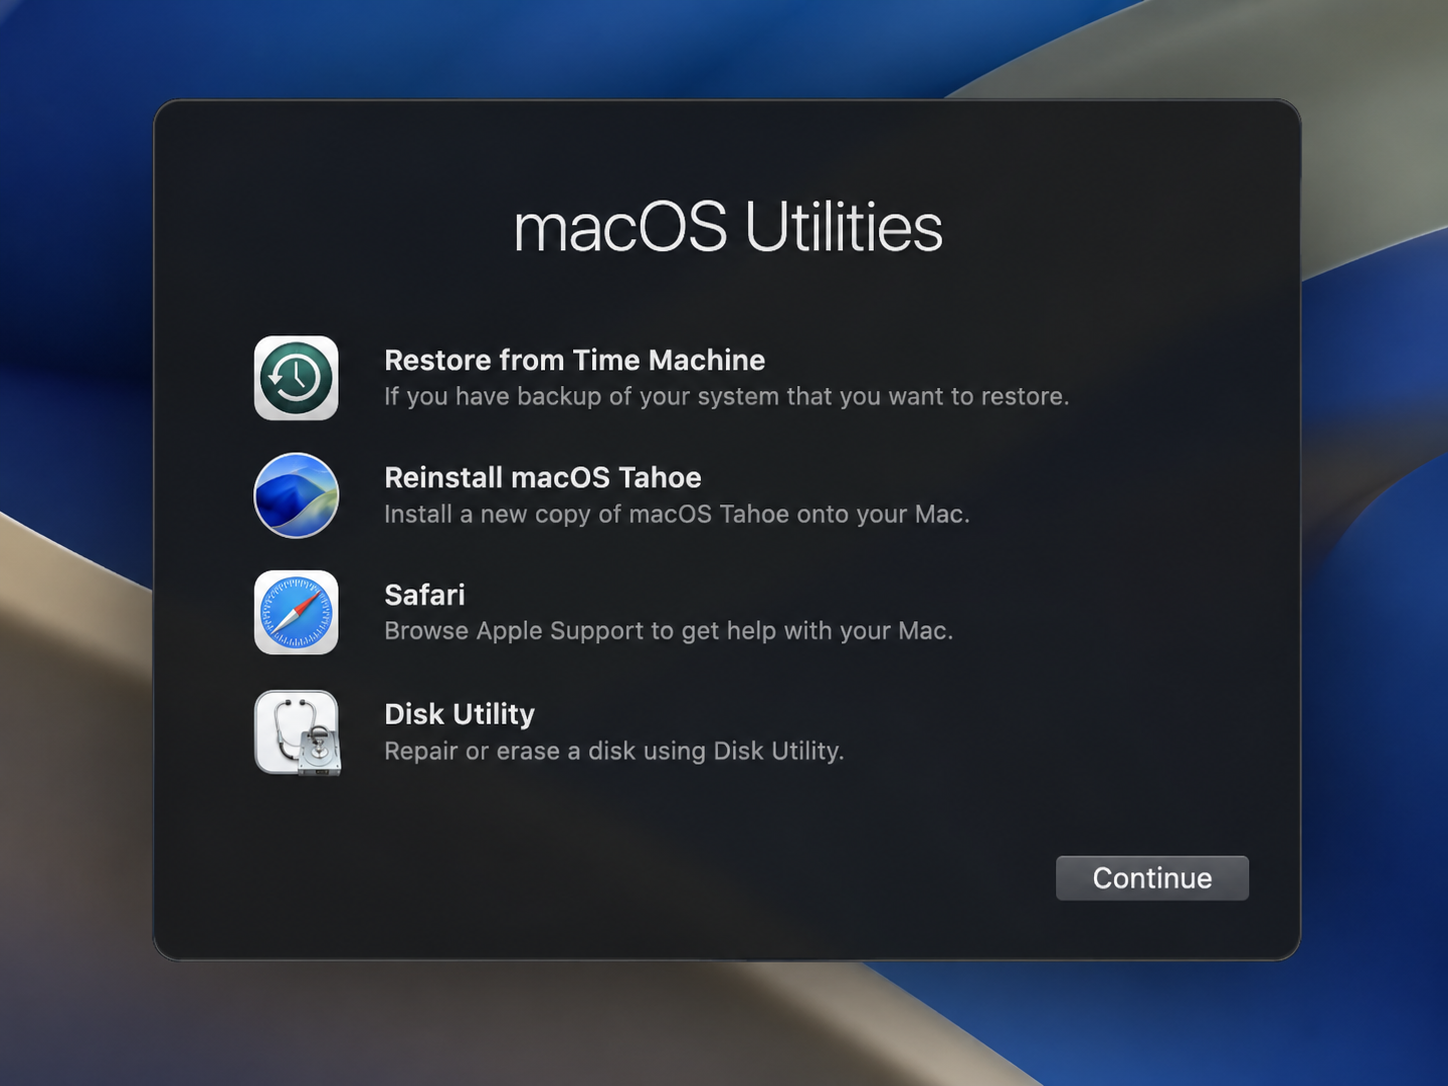The width and height of the screenshot is (1448, 1086).
Task: Click the Continue button
Action: tap(1152, 878)
